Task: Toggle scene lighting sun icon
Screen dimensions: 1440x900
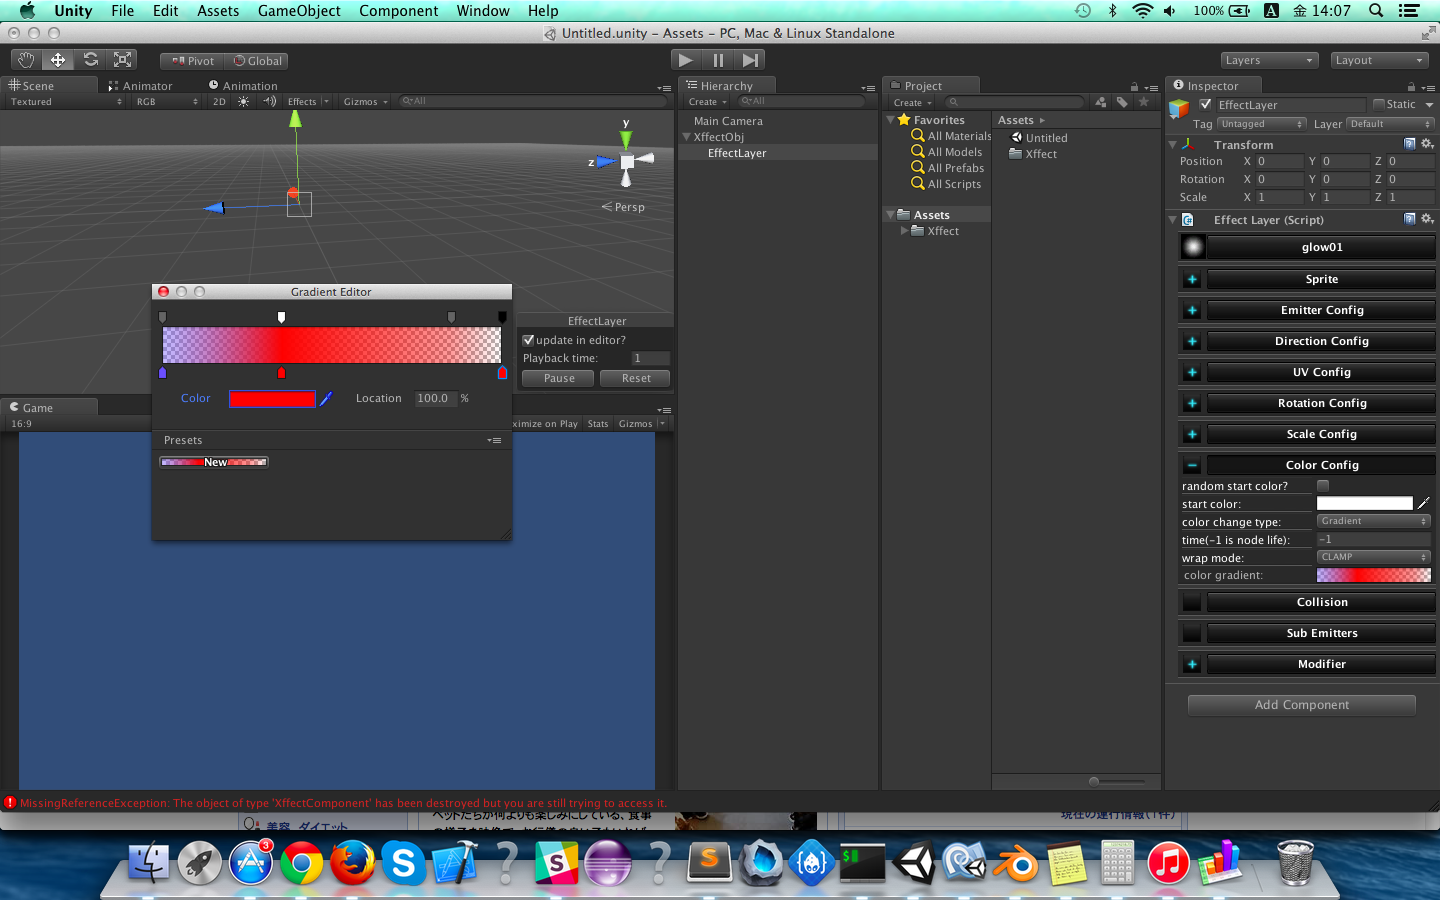Action: (x=243, y=101)
